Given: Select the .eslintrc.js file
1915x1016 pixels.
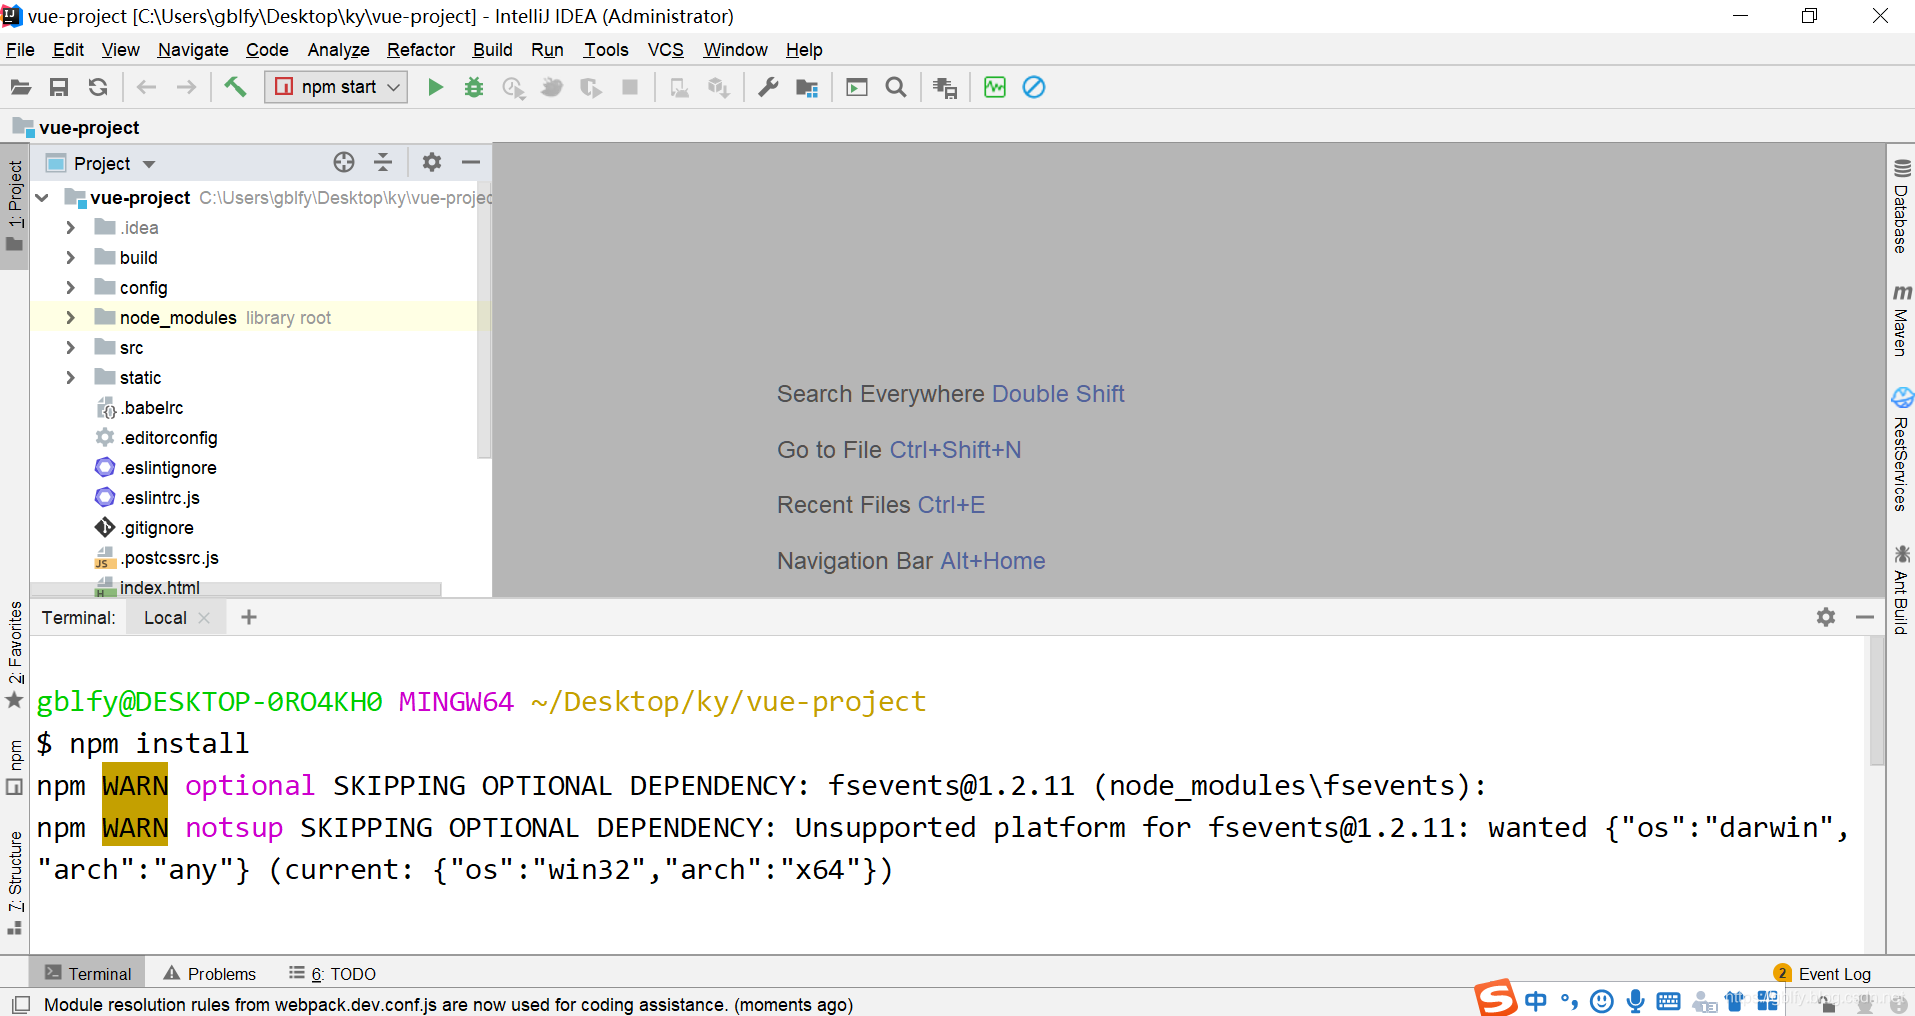Looking at the screenshot, I should pos(160,498).
